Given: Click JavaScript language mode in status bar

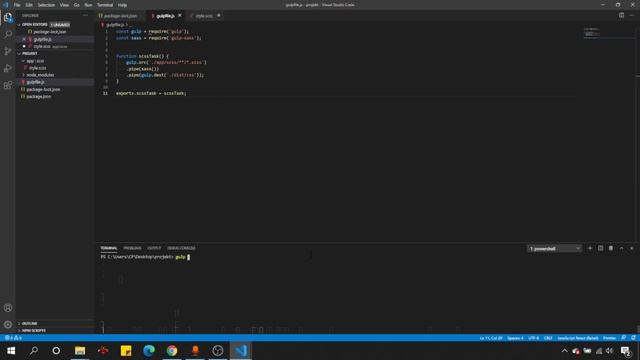Looking at the screenshot, I should [x=578, y=338].
